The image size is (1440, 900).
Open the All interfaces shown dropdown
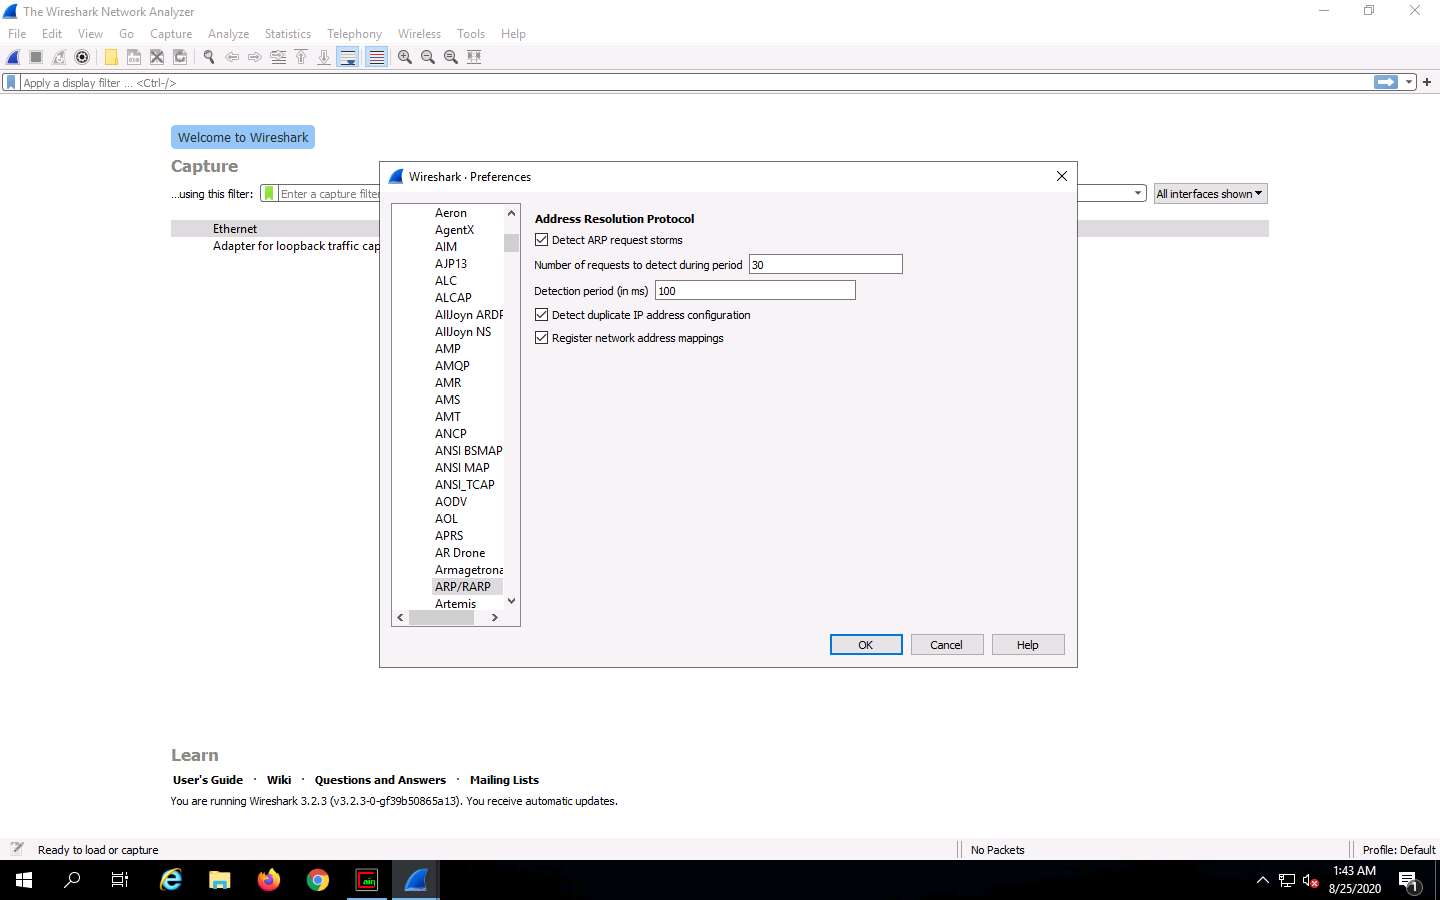[1210, 194]
